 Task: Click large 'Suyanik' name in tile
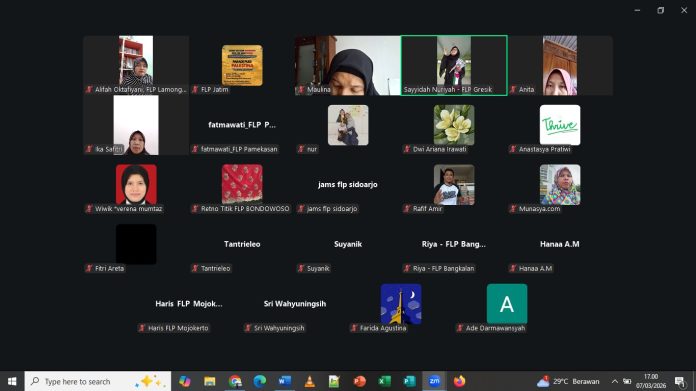click(x=348, y=244)
